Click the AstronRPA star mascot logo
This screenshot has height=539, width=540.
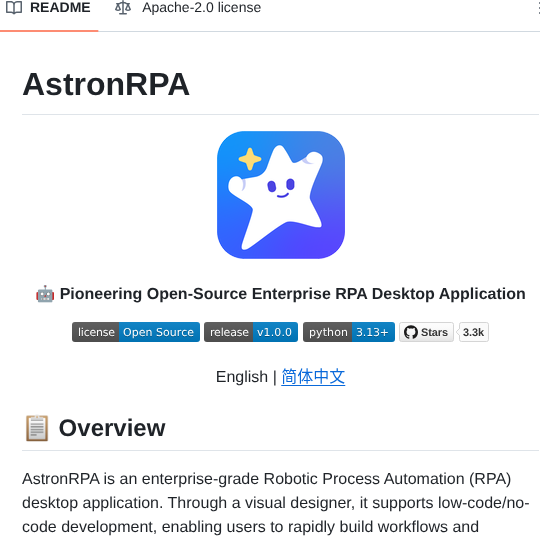coord(281,195)
